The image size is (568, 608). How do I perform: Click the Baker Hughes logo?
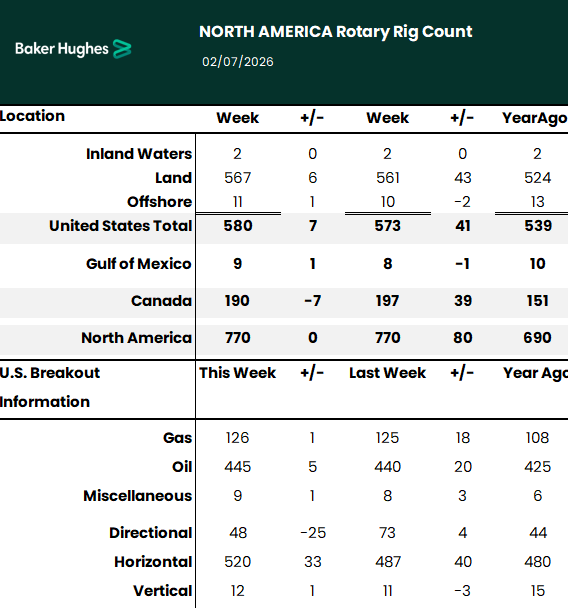(x=73, y=49)
